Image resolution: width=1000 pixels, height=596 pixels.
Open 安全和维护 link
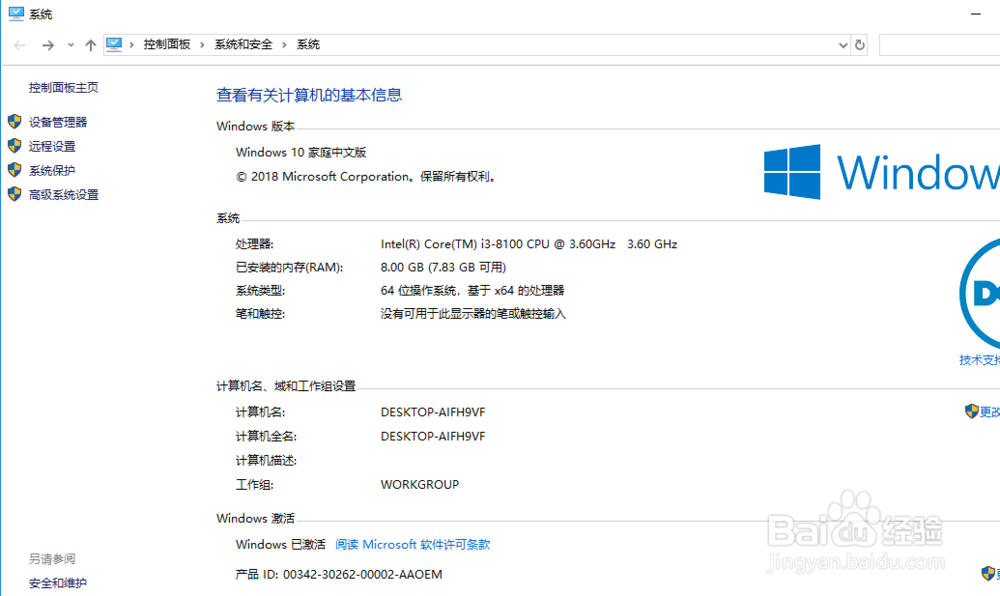[58, 583]
